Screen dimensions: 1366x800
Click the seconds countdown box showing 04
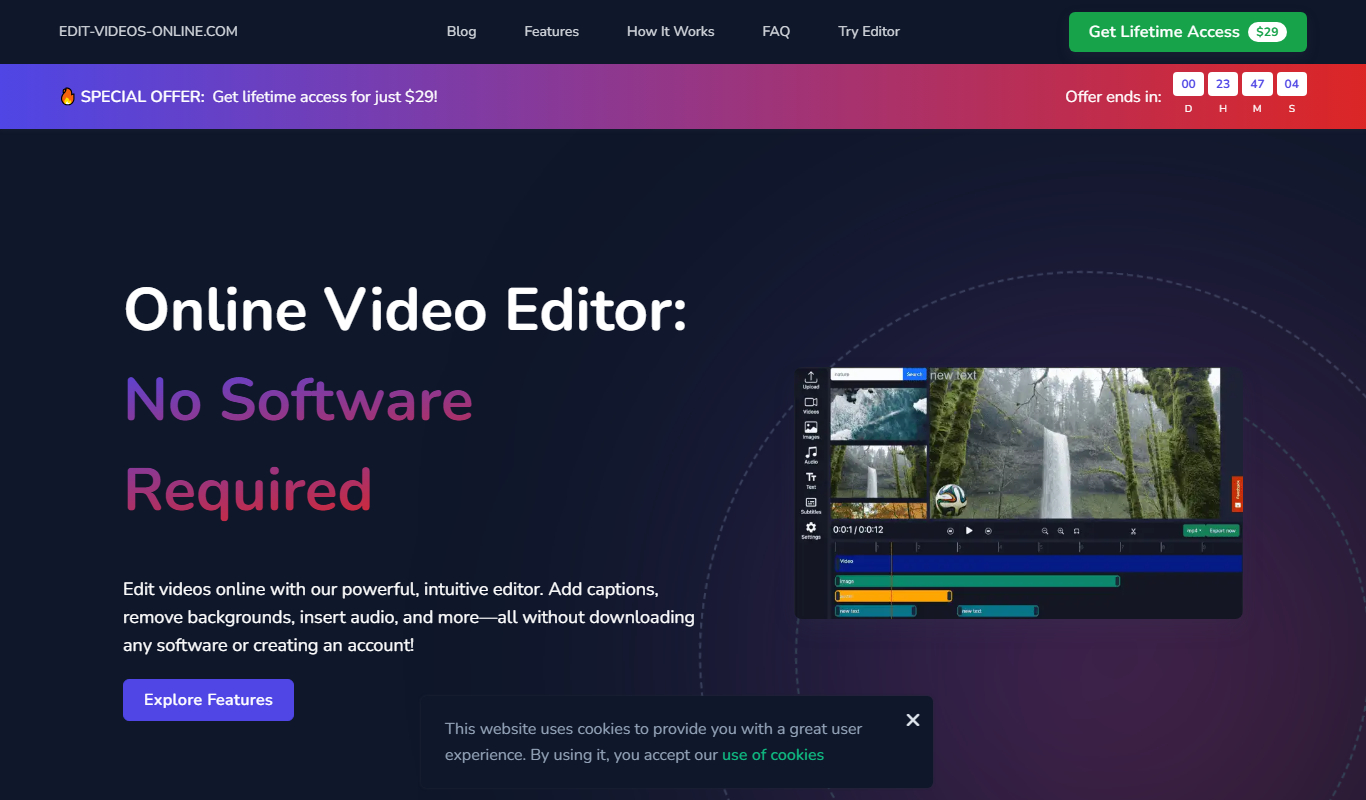tap(1292, 84)
